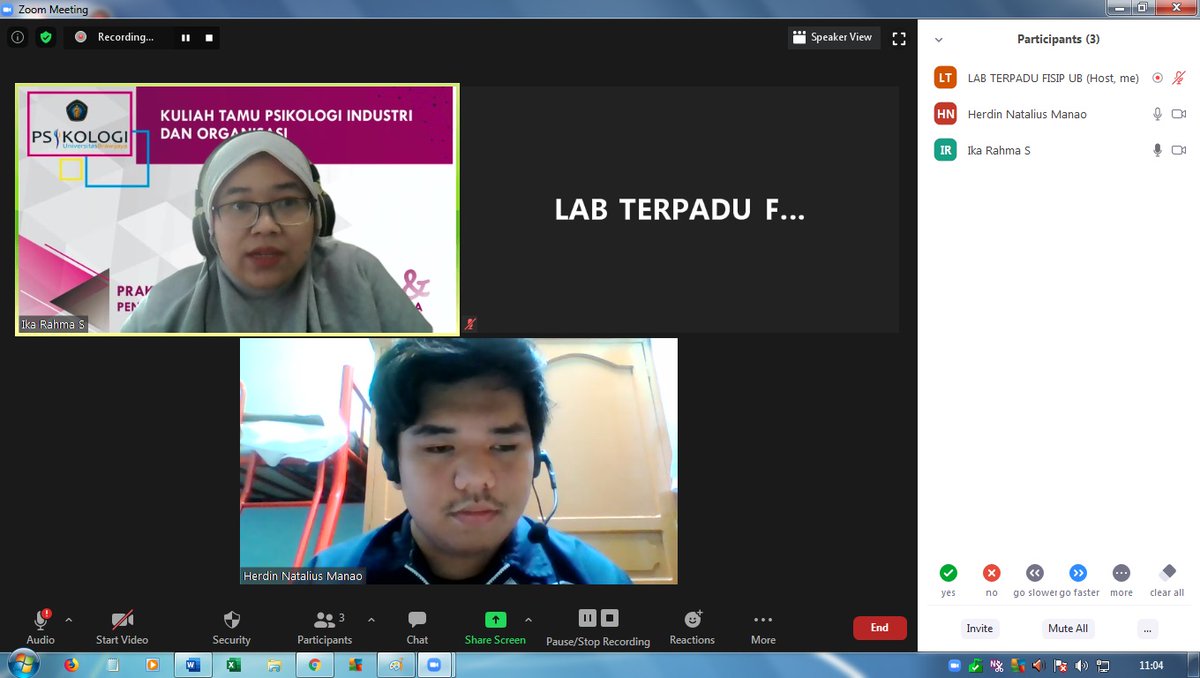Screen dimensions: 1200x678
Task: Select LAB TERPADU FISIP UB participant row
Action: click(x=1059, y=78)
